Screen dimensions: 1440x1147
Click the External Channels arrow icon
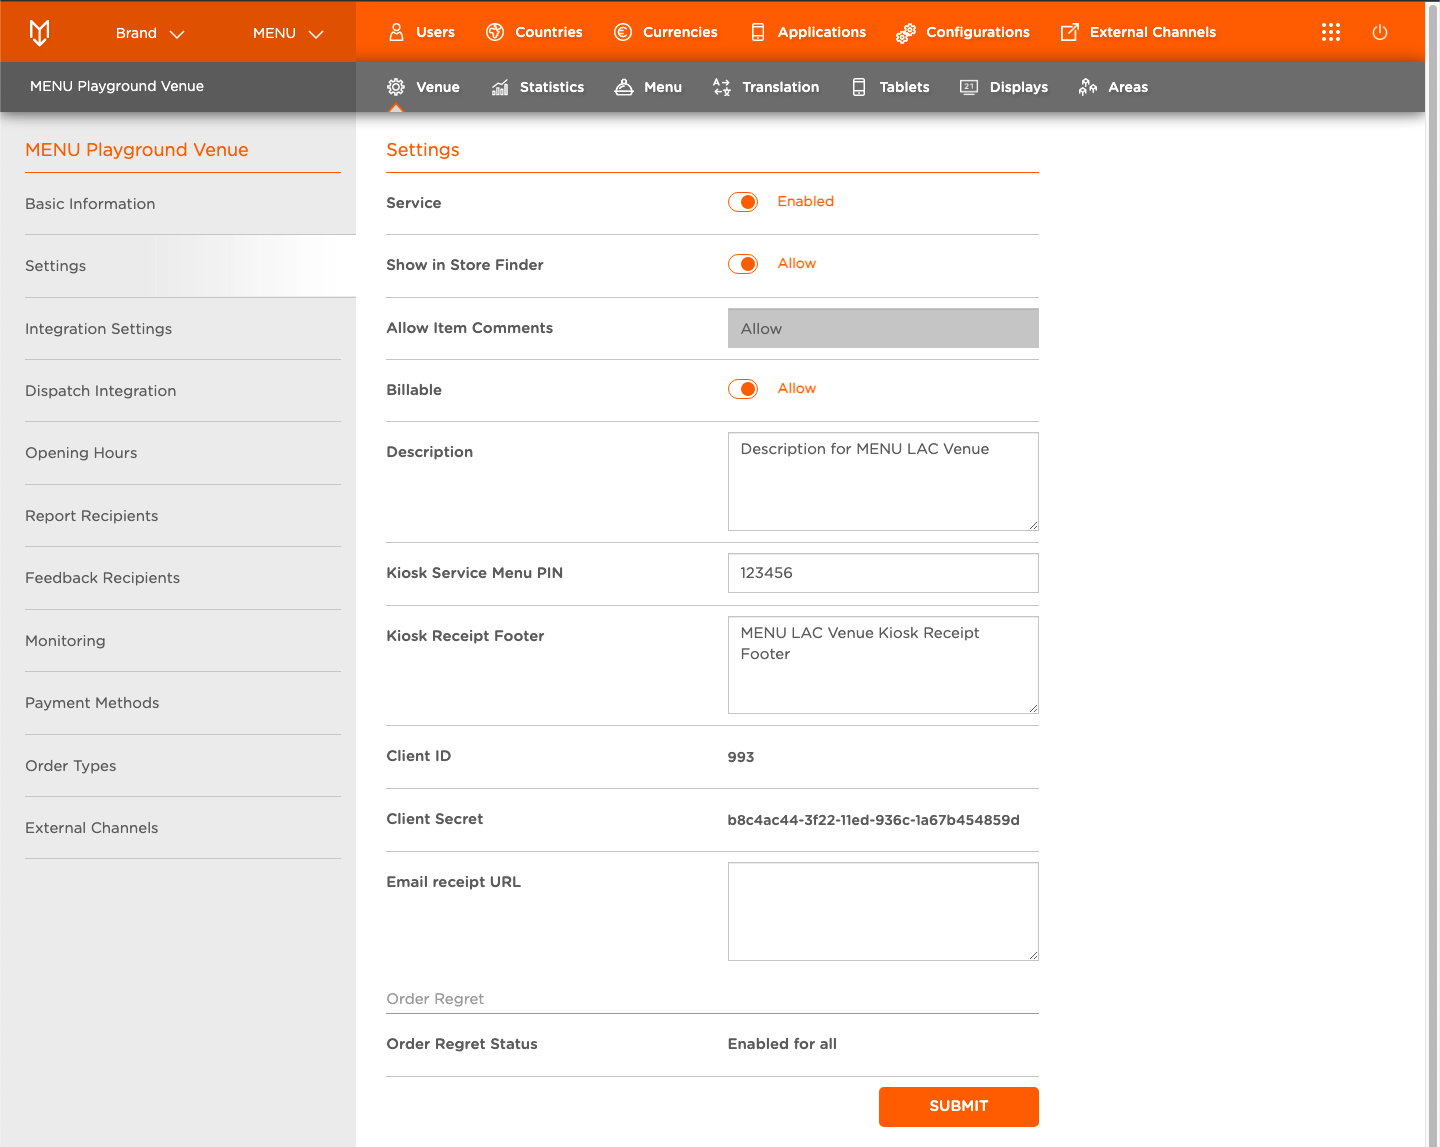(x=1070, y=32)
